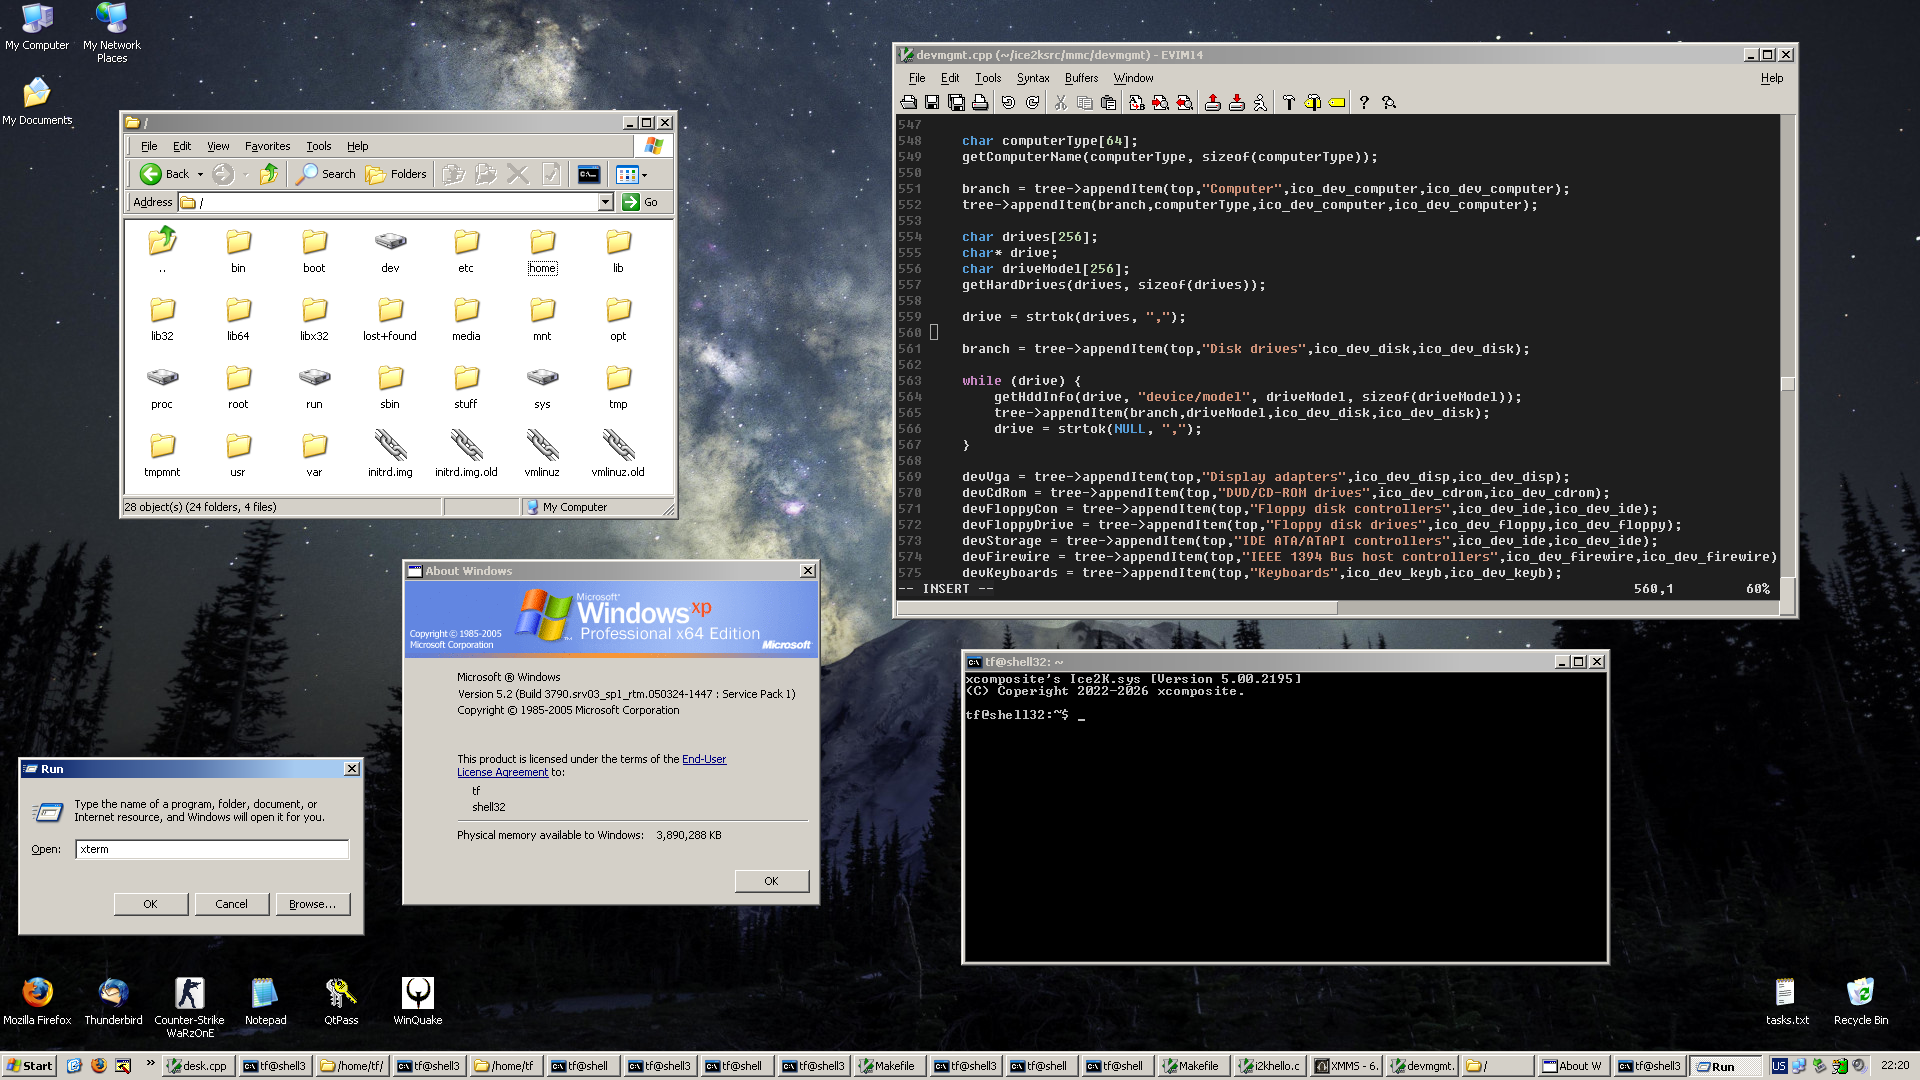
Task: Click the Up folder icon in file explorer
Action: 268,174
